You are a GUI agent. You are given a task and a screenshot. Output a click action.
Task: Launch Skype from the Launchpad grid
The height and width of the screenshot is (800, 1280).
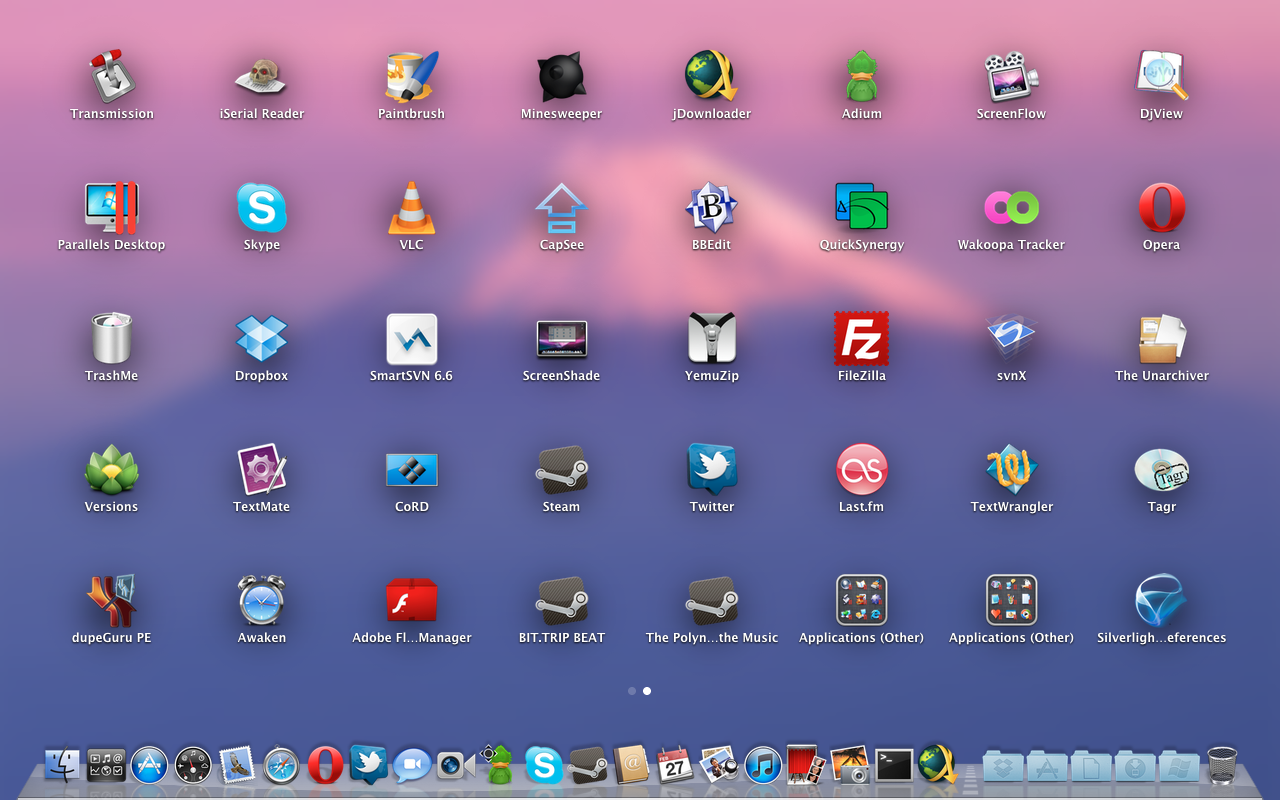point(262,208)
